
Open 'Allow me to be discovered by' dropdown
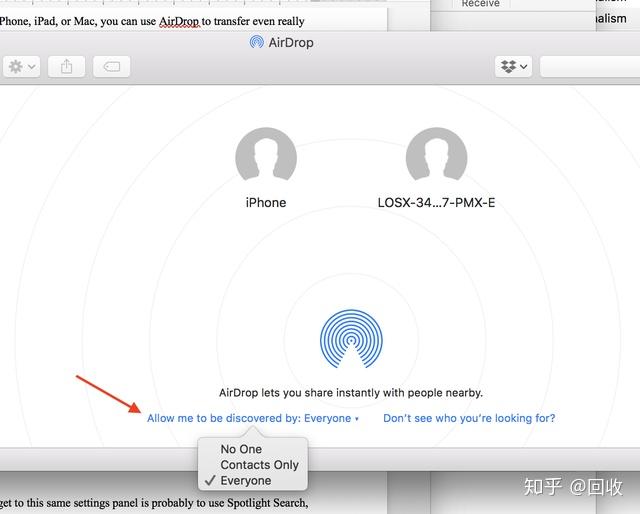[253, 418]
